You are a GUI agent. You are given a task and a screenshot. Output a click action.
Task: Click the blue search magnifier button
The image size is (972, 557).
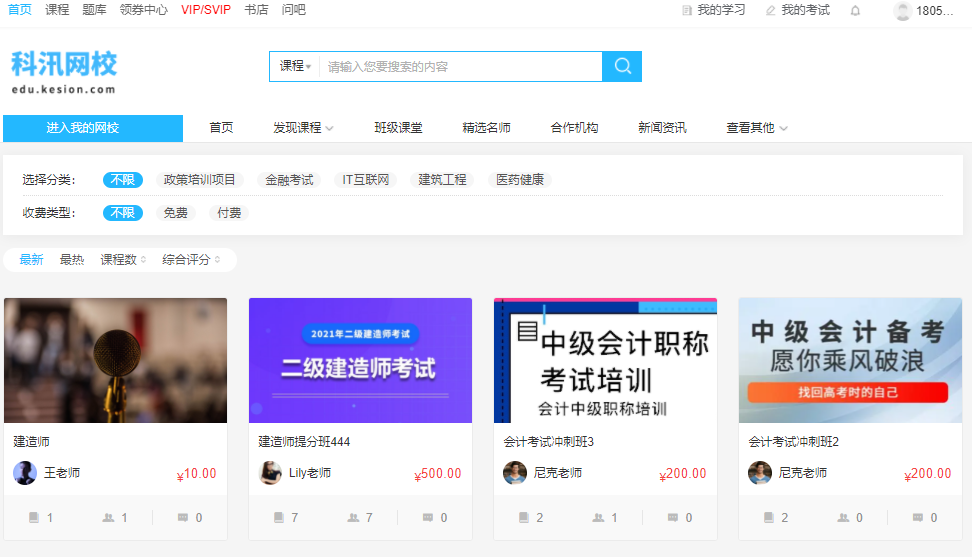coord(621,66)
